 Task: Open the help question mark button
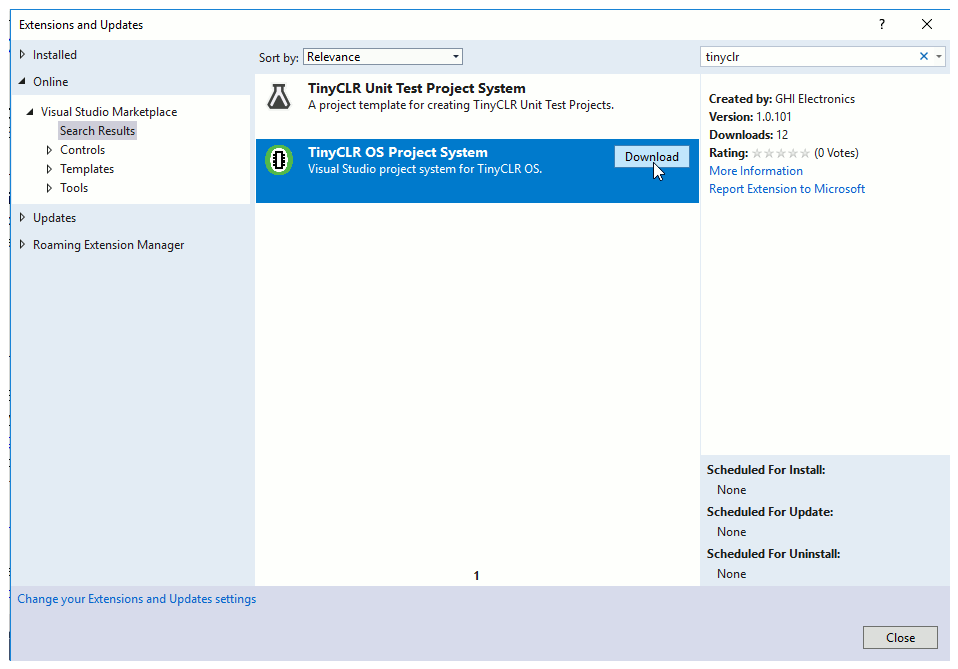click(x=882, y=24)
